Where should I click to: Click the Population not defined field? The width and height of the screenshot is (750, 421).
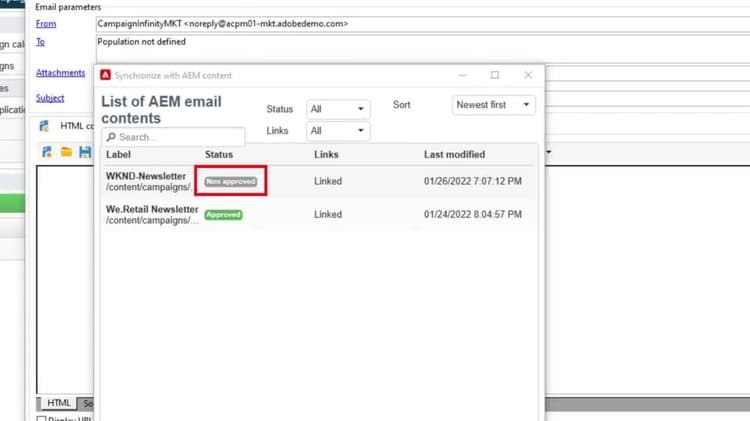pyautogui.click(x=423, y=48)
